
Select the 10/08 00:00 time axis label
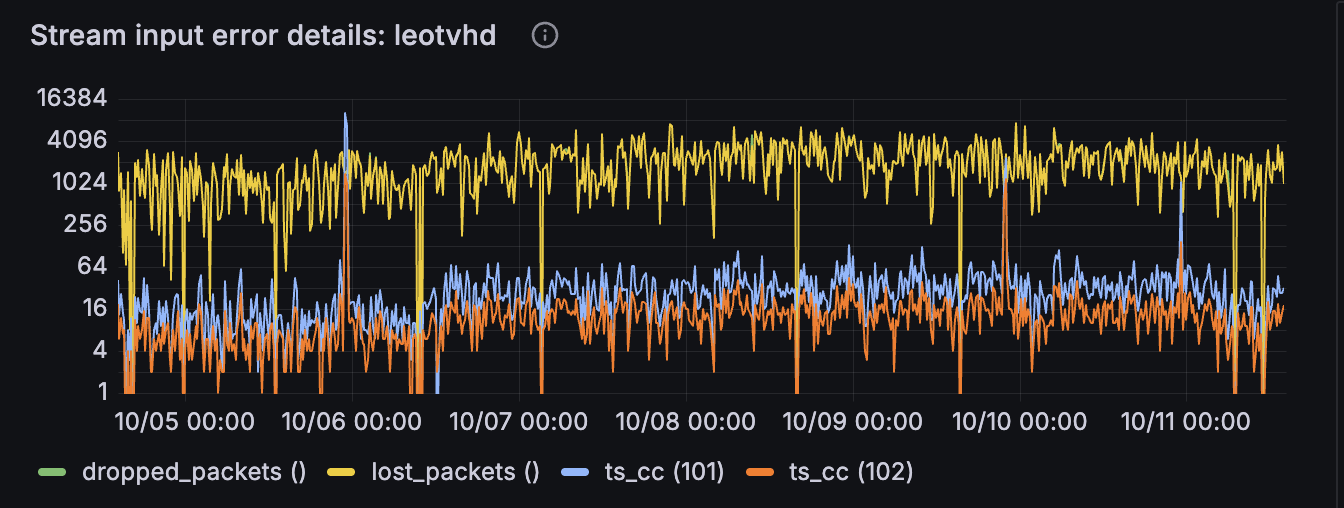(685, 421)
